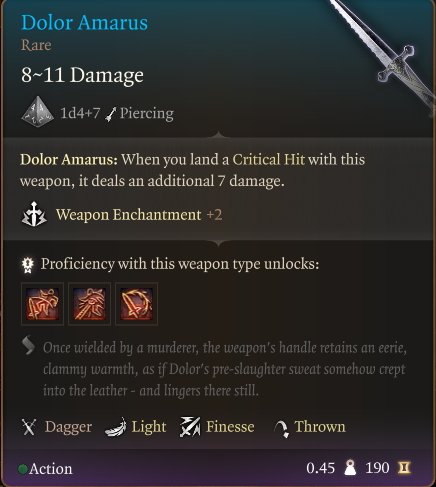Click the d4 damage die icon
The image size is (436, 487).
coord(38,112)
